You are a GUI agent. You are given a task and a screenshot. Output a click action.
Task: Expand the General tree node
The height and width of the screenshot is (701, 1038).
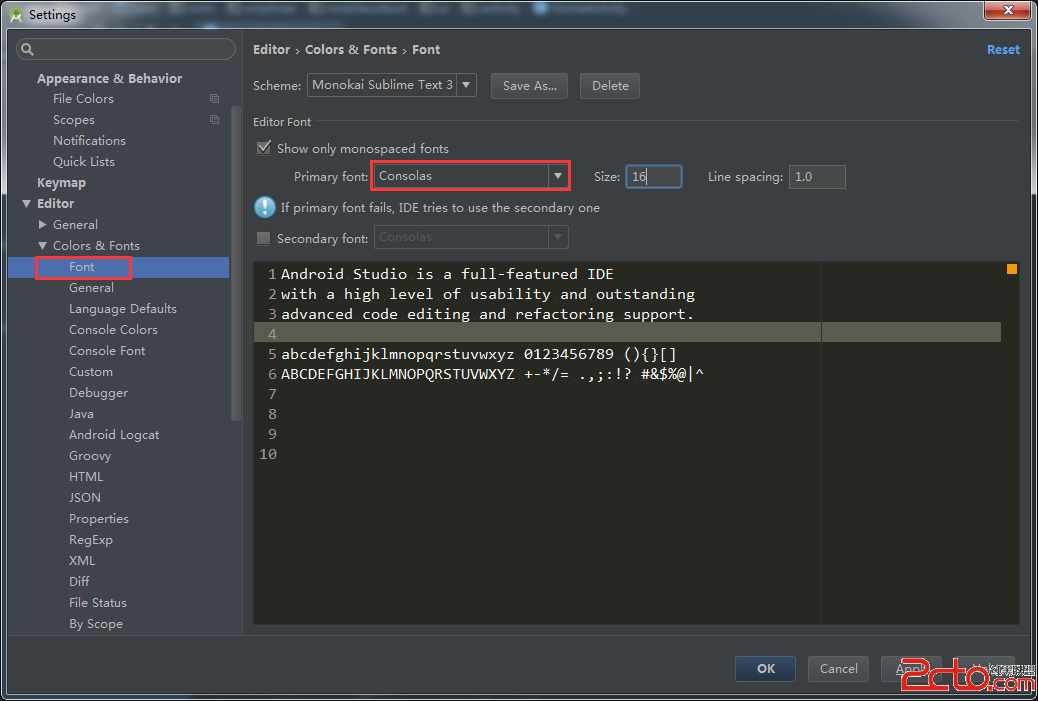coord(43,225)
